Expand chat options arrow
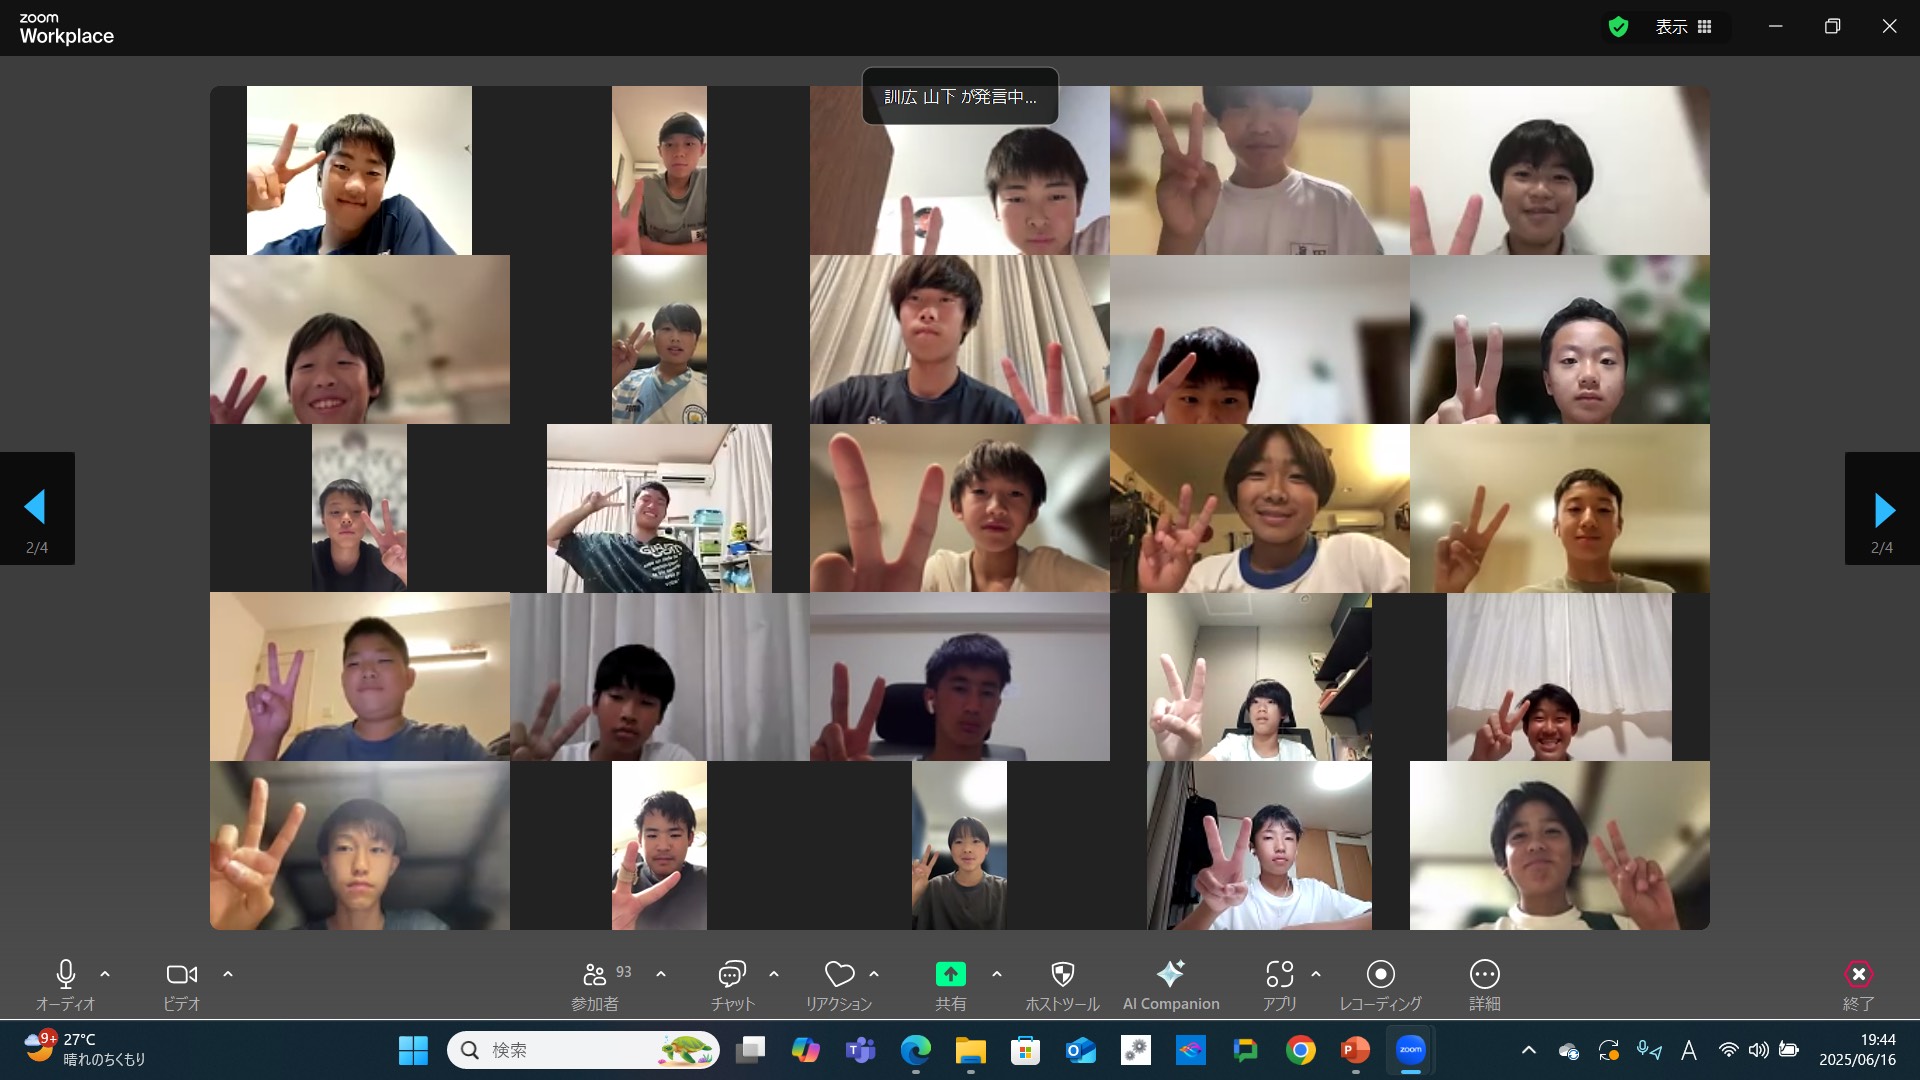Screen dimensions: 1920x1080 [x=774, y=974]
